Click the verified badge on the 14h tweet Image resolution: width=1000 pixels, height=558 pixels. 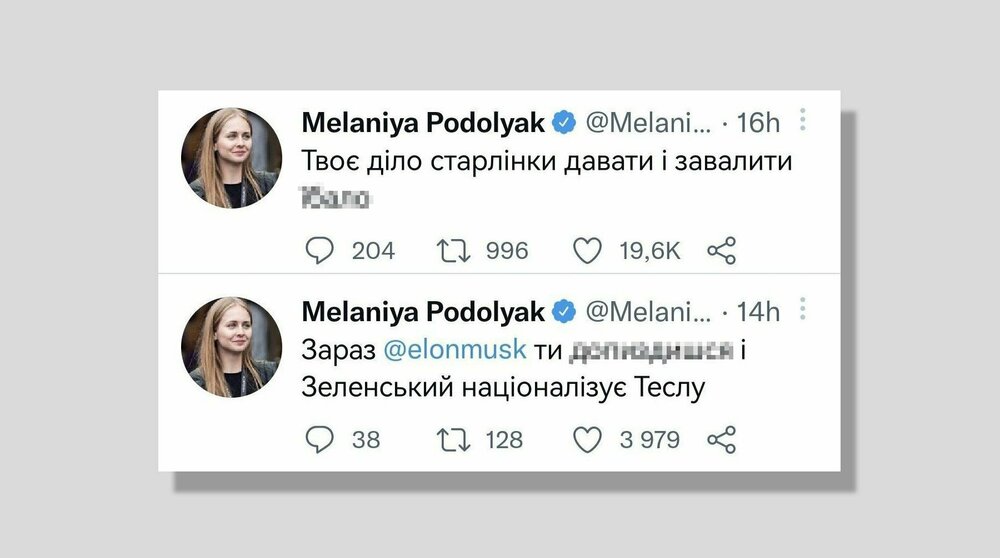point(564,312)
